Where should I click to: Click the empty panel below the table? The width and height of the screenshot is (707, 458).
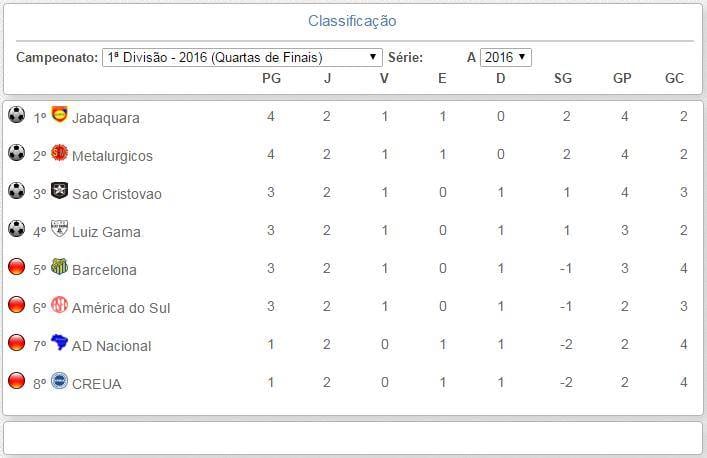click(352, 438)
